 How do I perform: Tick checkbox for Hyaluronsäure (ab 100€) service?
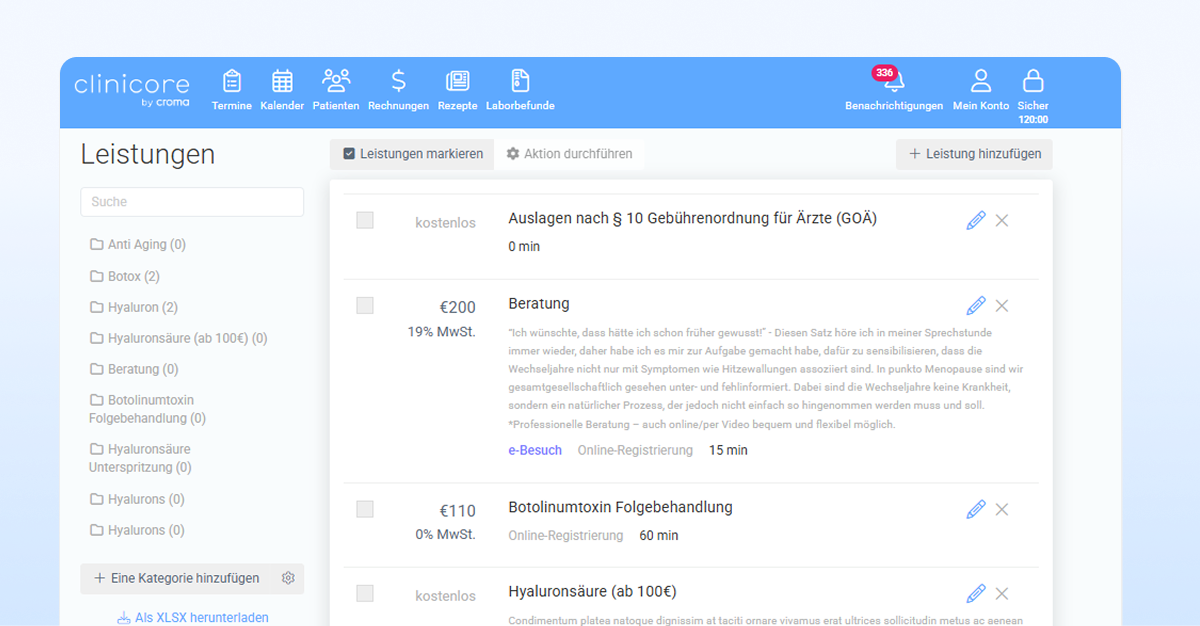365,593
